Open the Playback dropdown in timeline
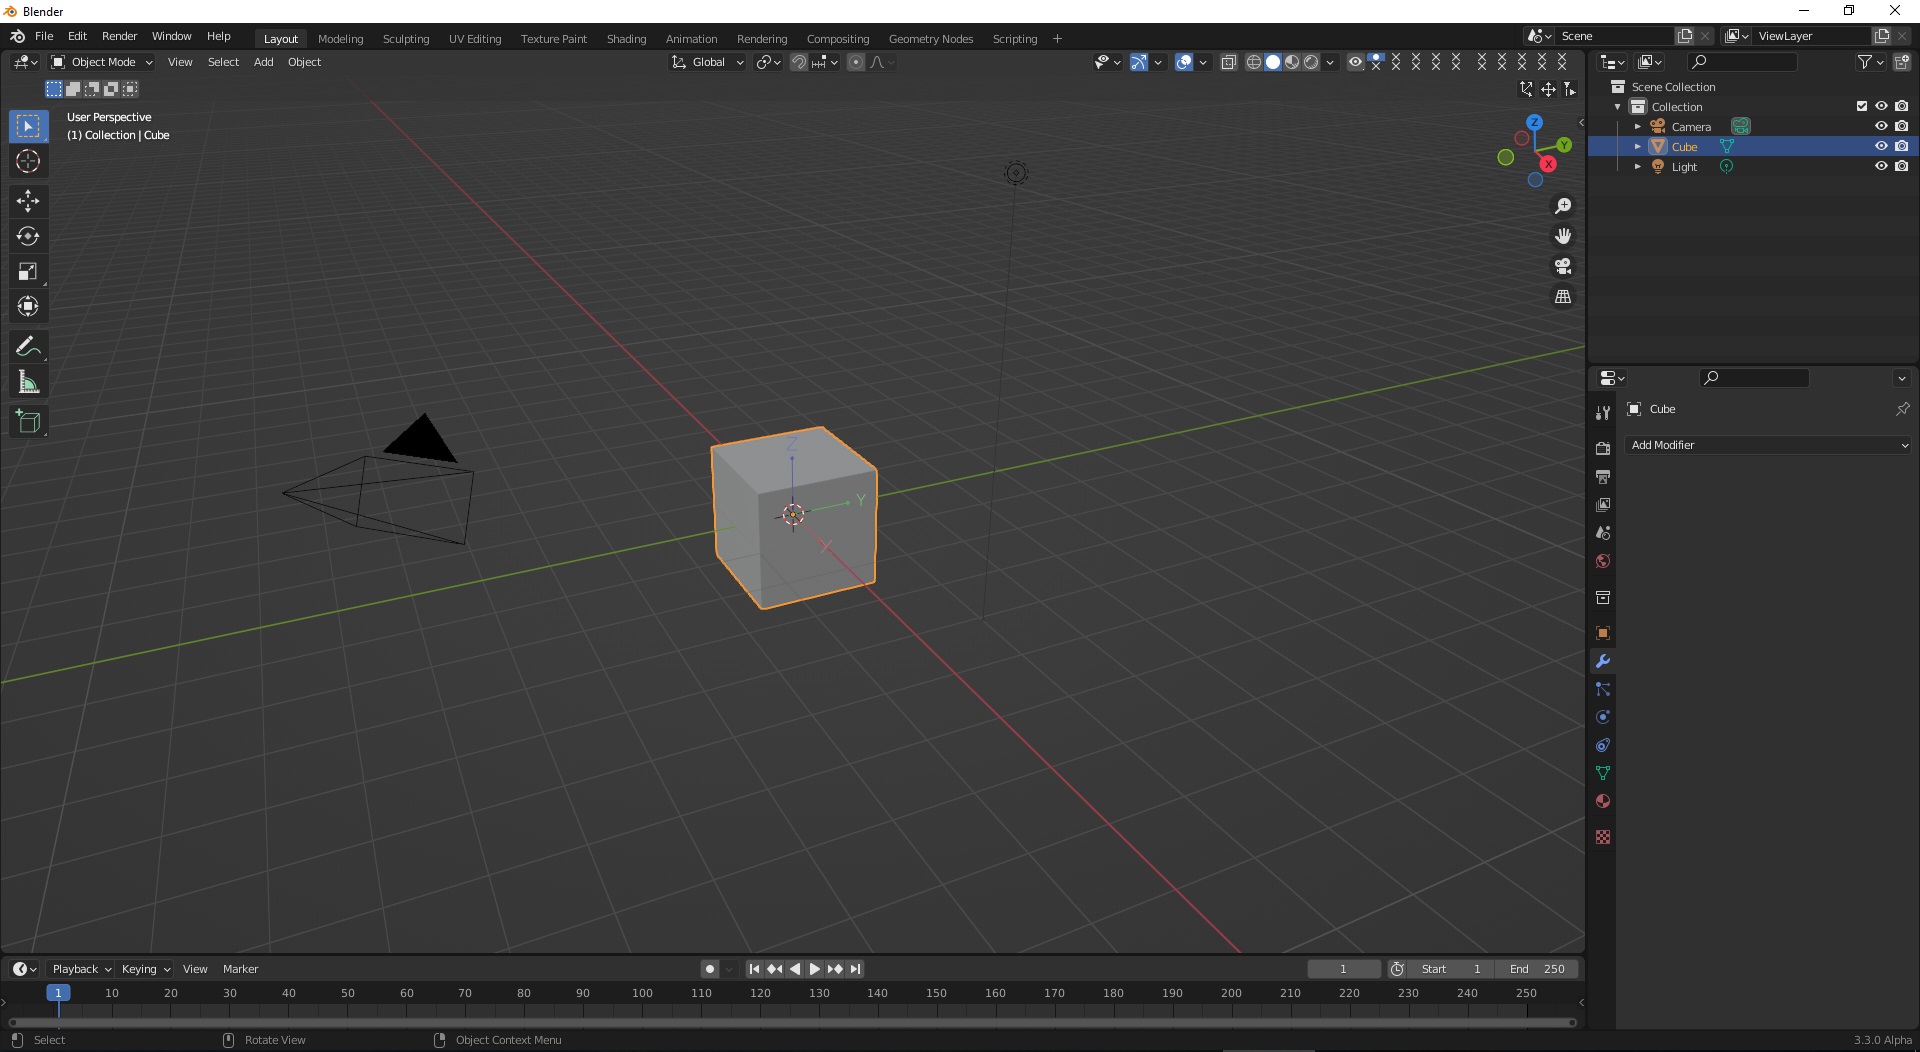Screen dimensions: 1920x1052 pyautogui.click(x=81, y=969)
